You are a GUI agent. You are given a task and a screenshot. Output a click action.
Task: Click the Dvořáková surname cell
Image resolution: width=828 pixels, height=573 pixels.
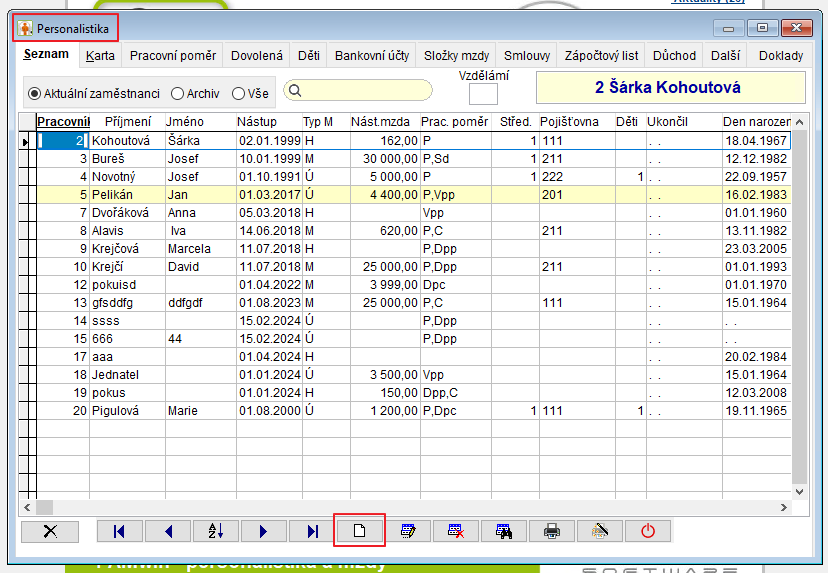pos(127,213)
